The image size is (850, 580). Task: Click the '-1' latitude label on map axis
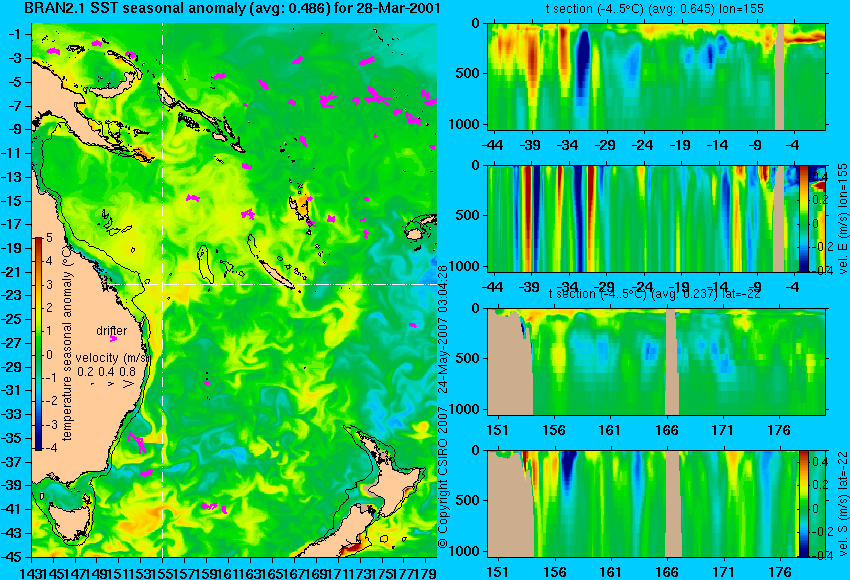pyautogui.click(x=15, y=34)
